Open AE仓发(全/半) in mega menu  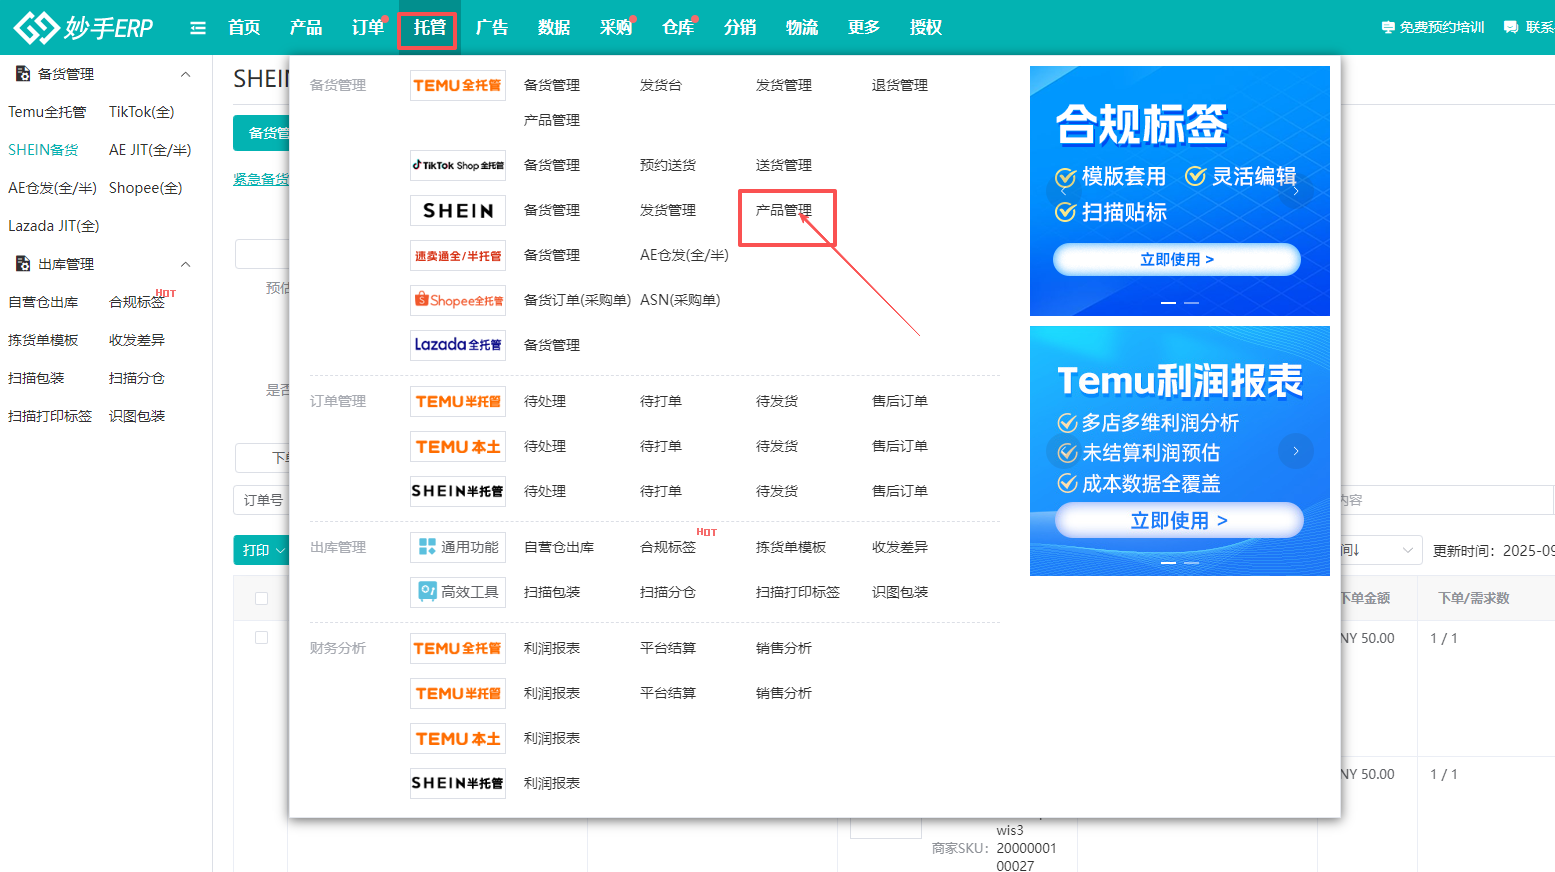click(684, 255)
